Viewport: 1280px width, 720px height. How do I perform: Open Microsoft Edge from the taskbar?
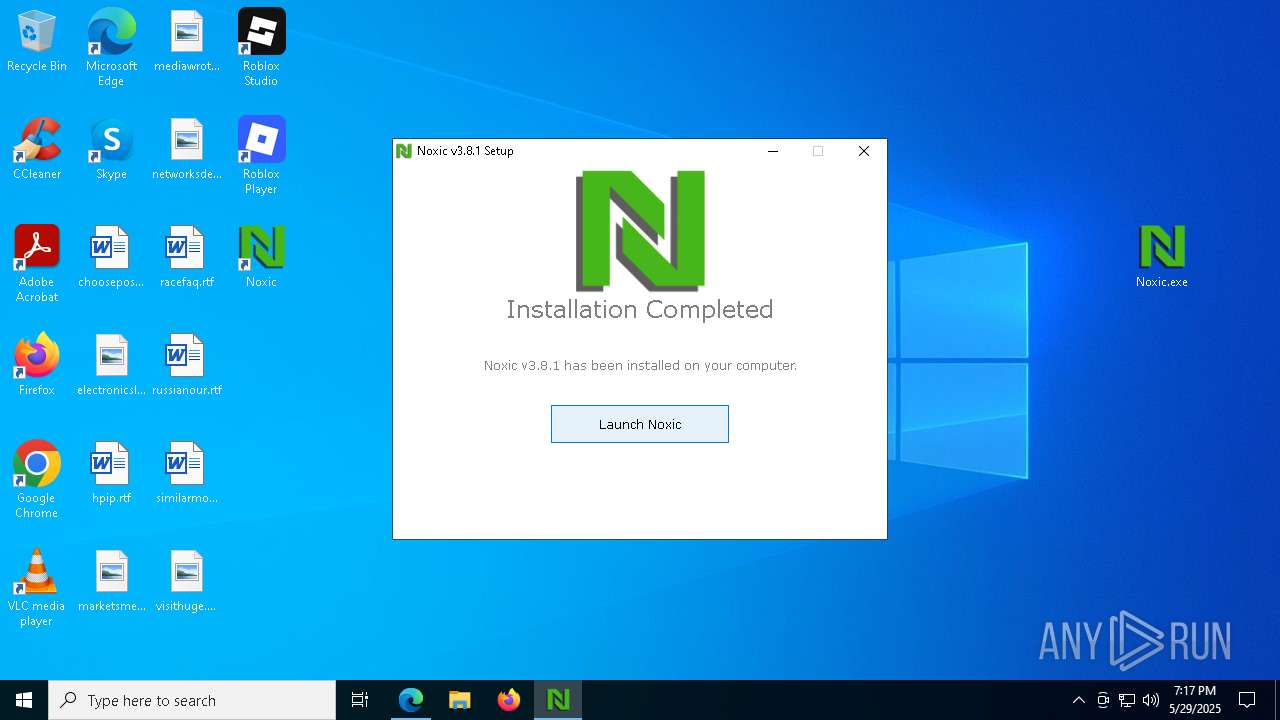tap(411, 700)
